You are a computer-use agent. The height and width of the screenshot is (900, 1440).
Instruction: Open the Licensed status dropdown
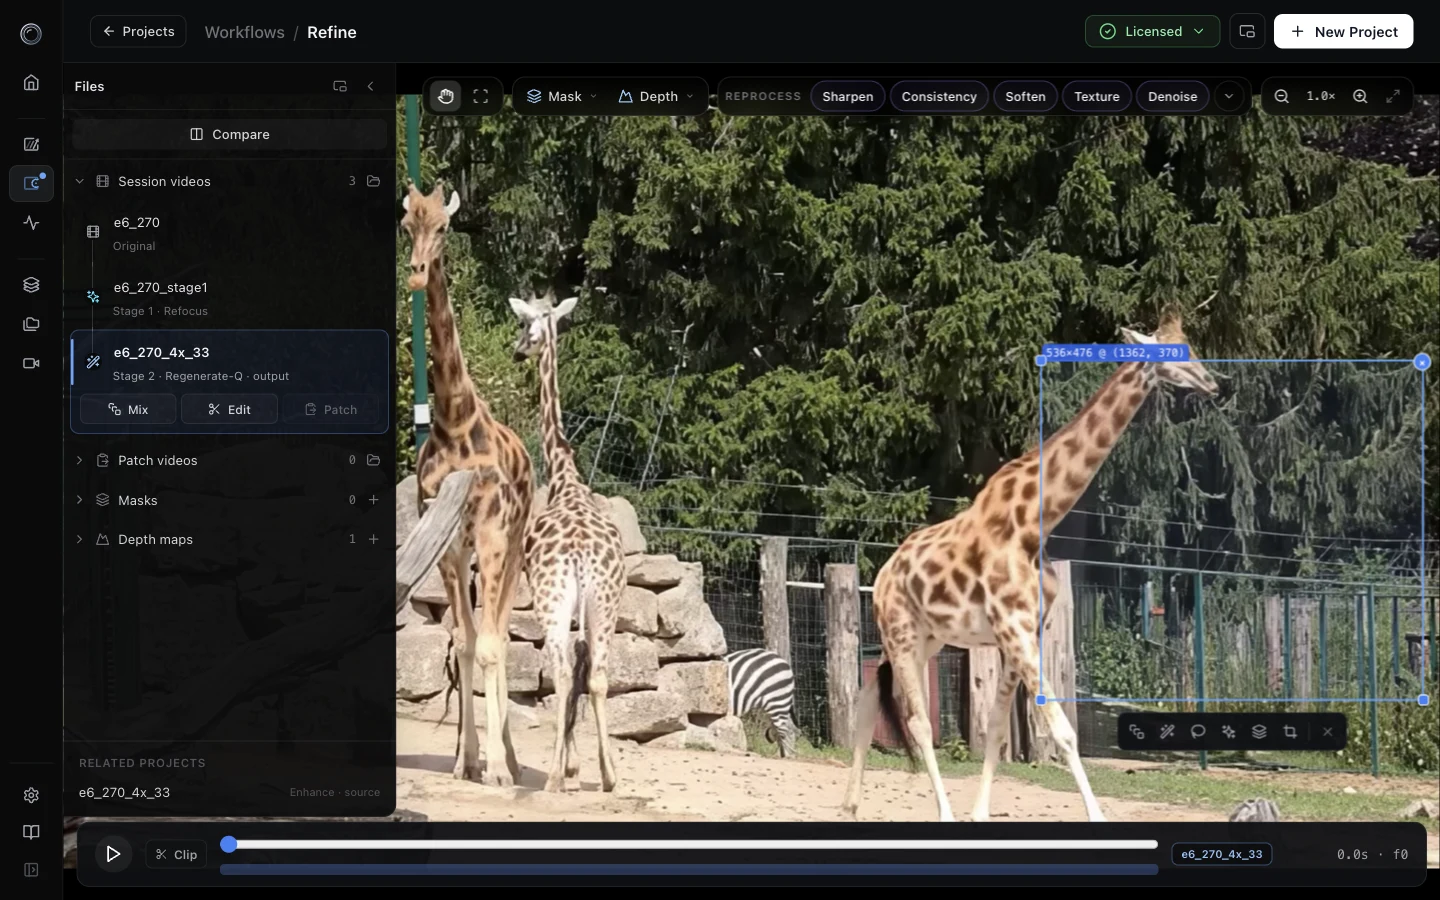1152,32
